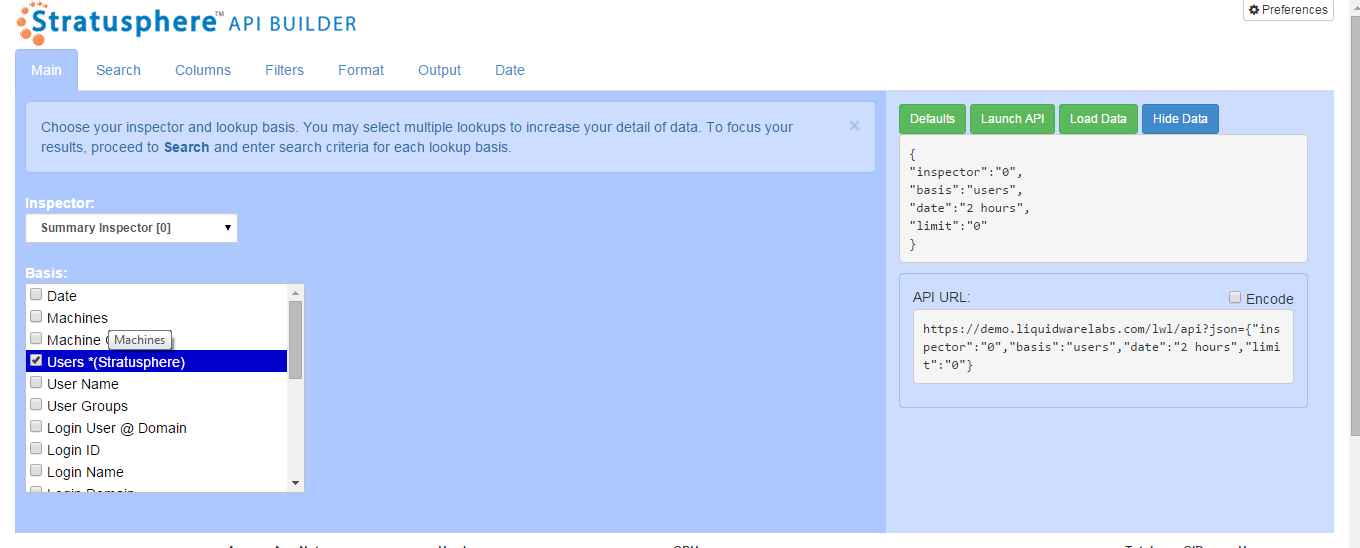Switch to the Main tab
This screenshot has height=548, width=1360.
[46, 70]
